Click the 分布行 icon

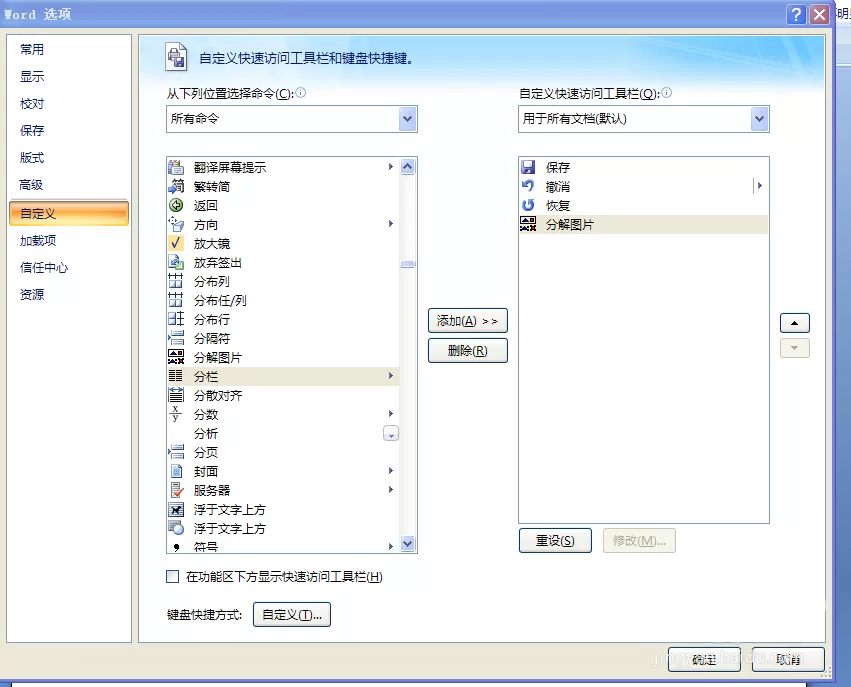(176, 319)
